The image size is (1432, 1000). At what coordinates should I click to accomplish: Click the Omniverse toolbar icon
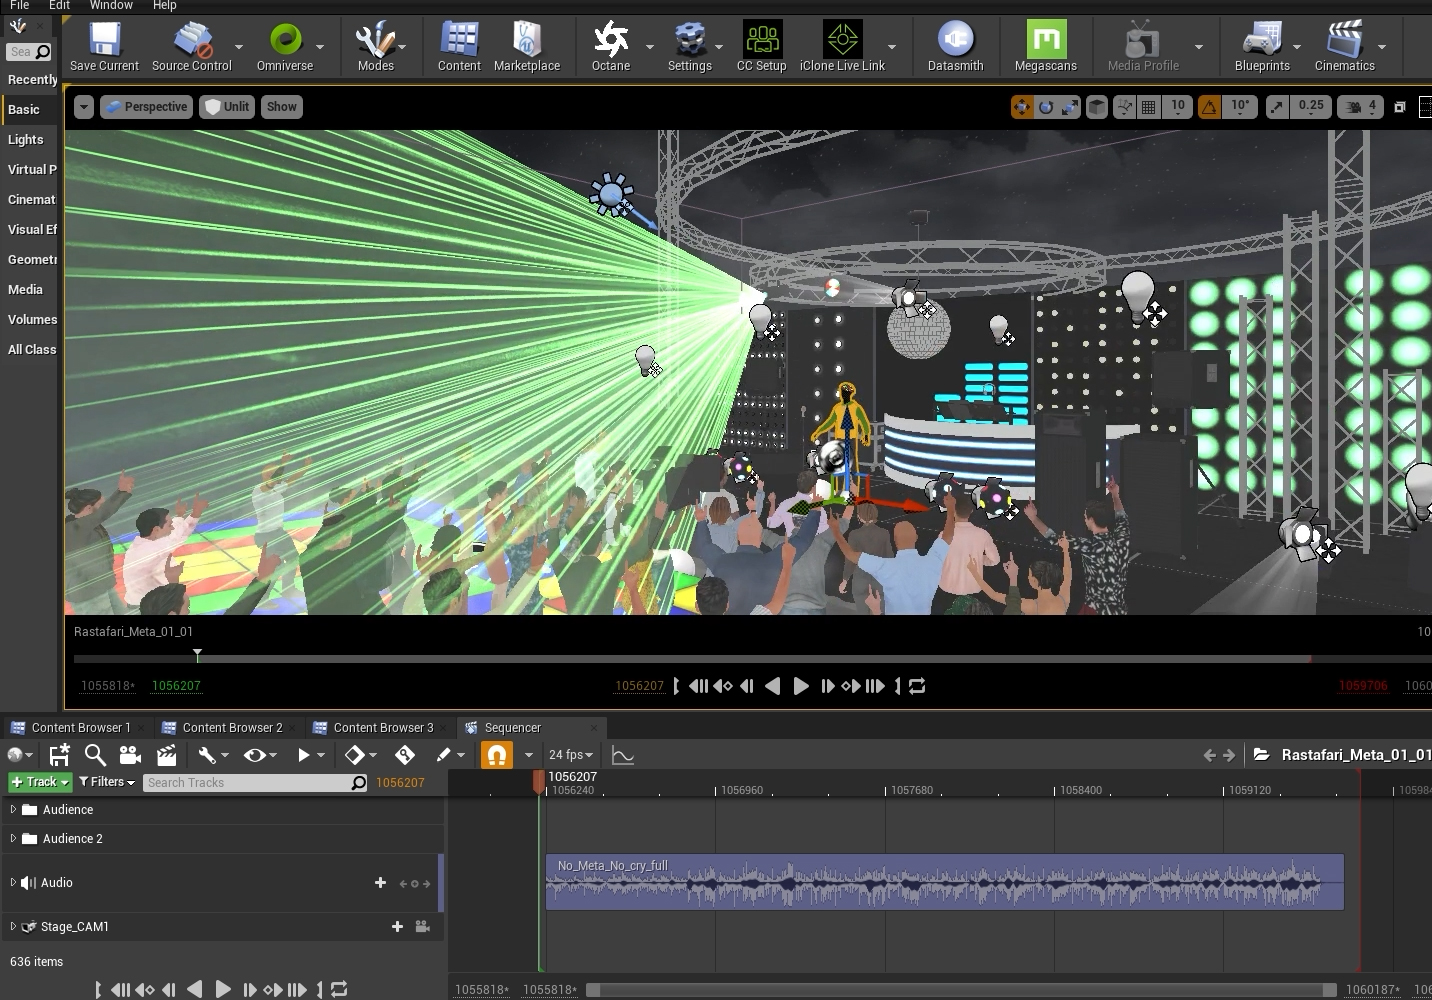point(285,46)
